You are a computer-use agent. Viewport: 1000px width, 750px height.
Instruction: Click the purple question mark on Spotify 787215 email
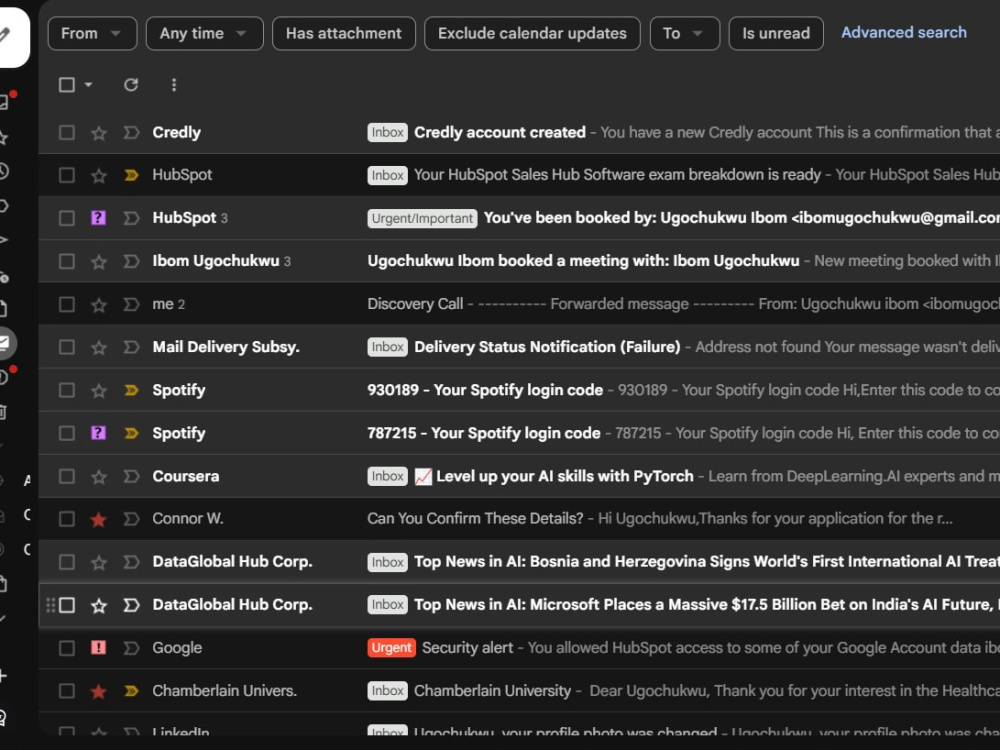(x=98, y=433)
